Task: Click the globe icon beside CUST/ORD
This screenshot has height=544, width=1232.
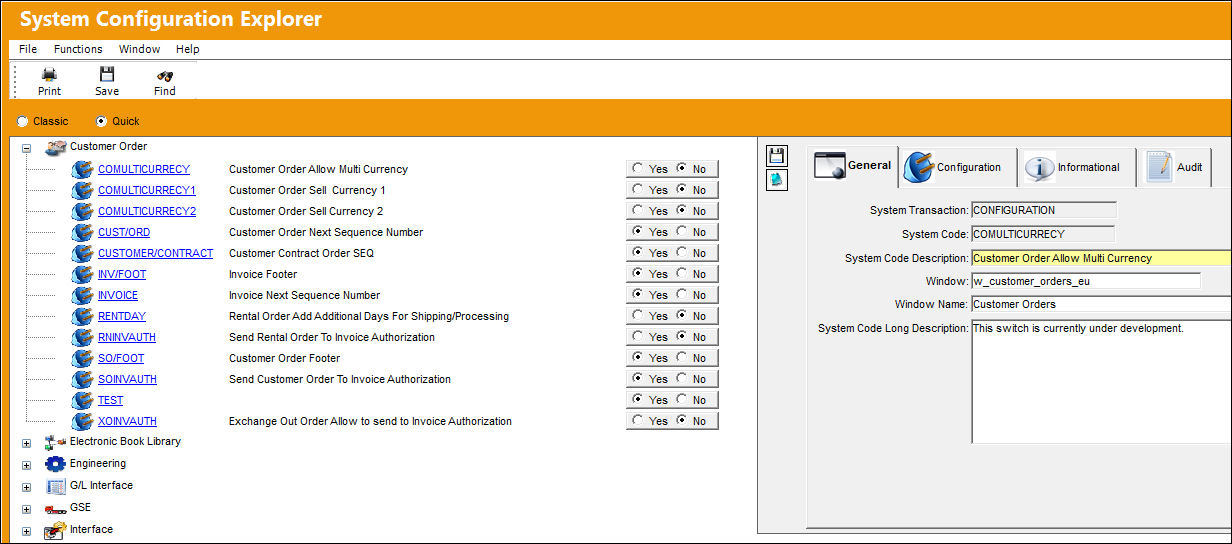Action: 83,232
